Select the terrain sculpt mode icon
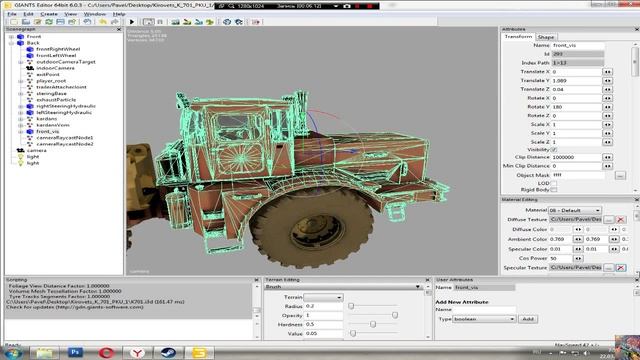The image size is (640, 360). tap(176, 22)
